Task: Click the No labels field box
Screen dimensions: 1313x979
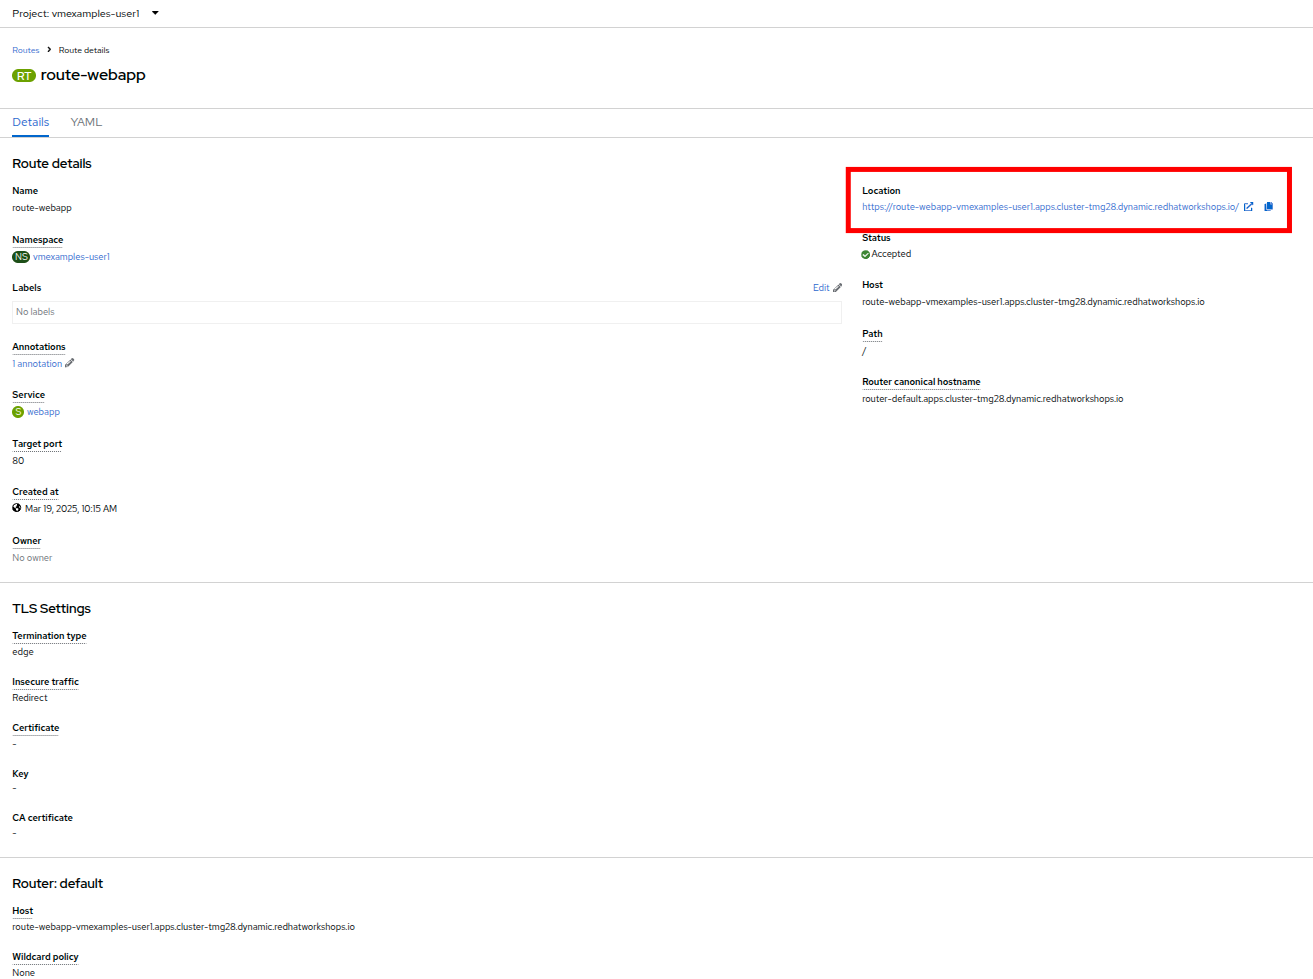Action: click(426, 313)
